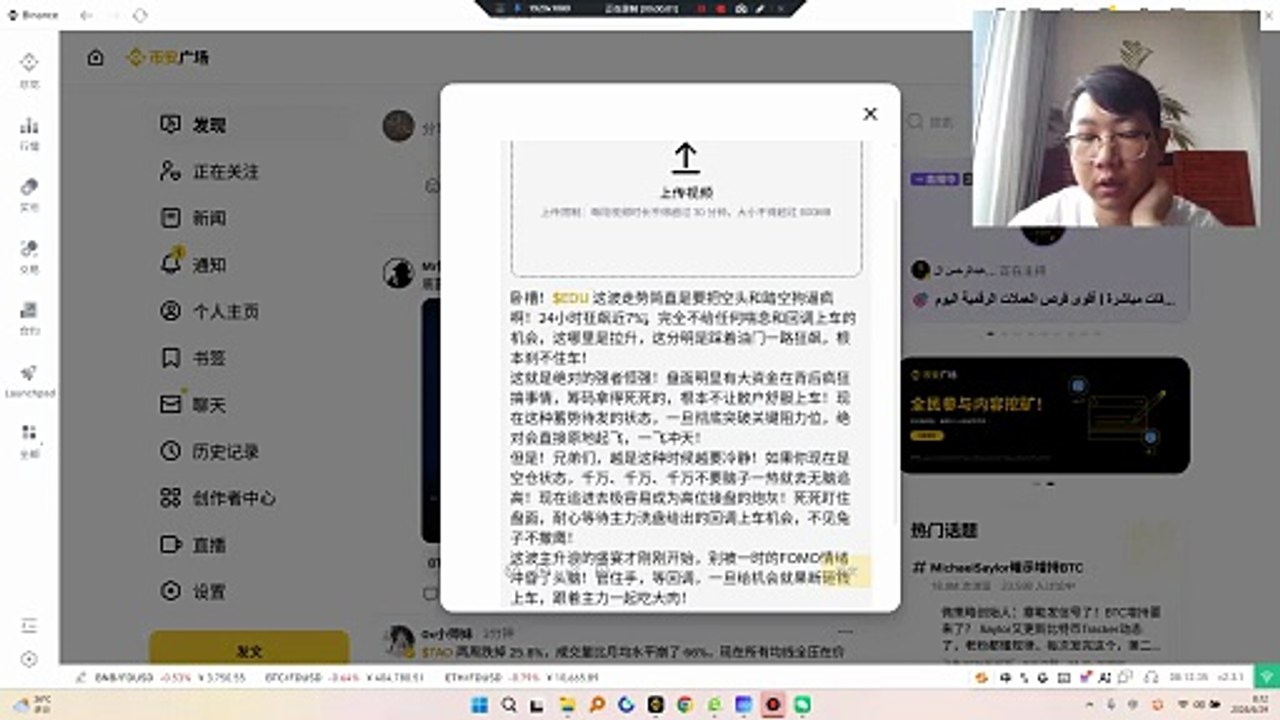Screen dimensions: 1280x720
Task: Click the home icon in header
Action: point(95,57)
